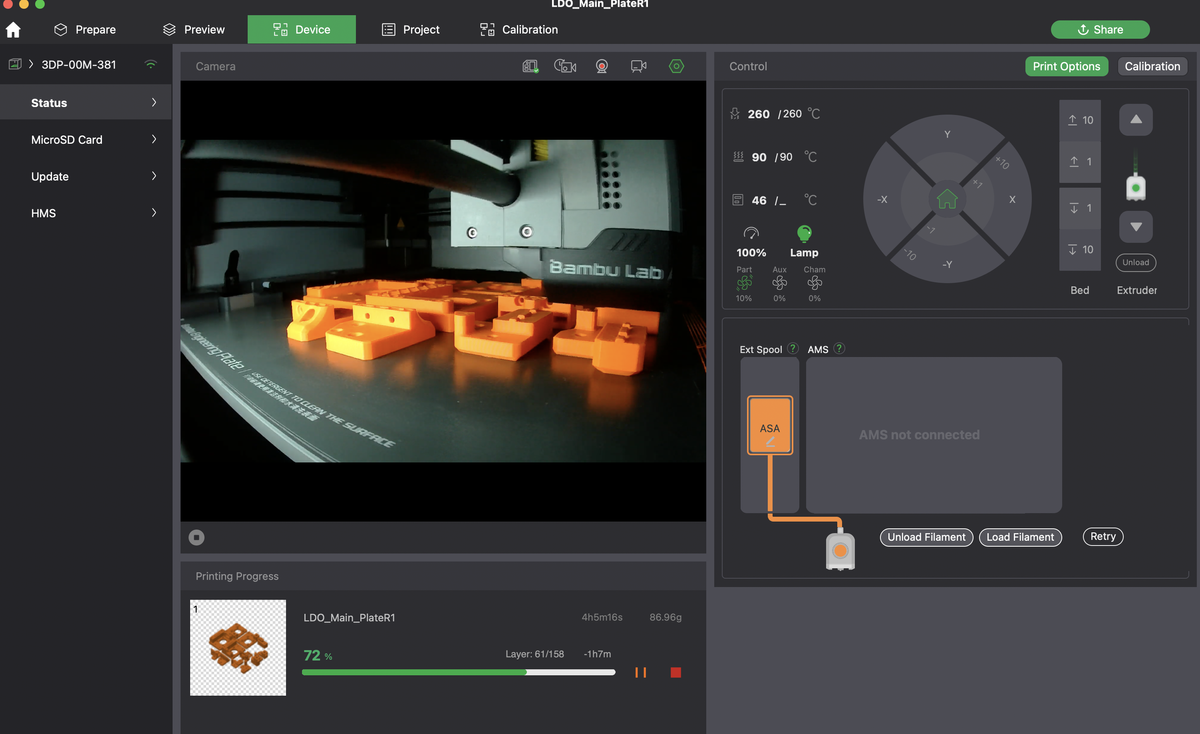Click the SD card status icon
The image size is (1200, 734).
click(531, 66)
